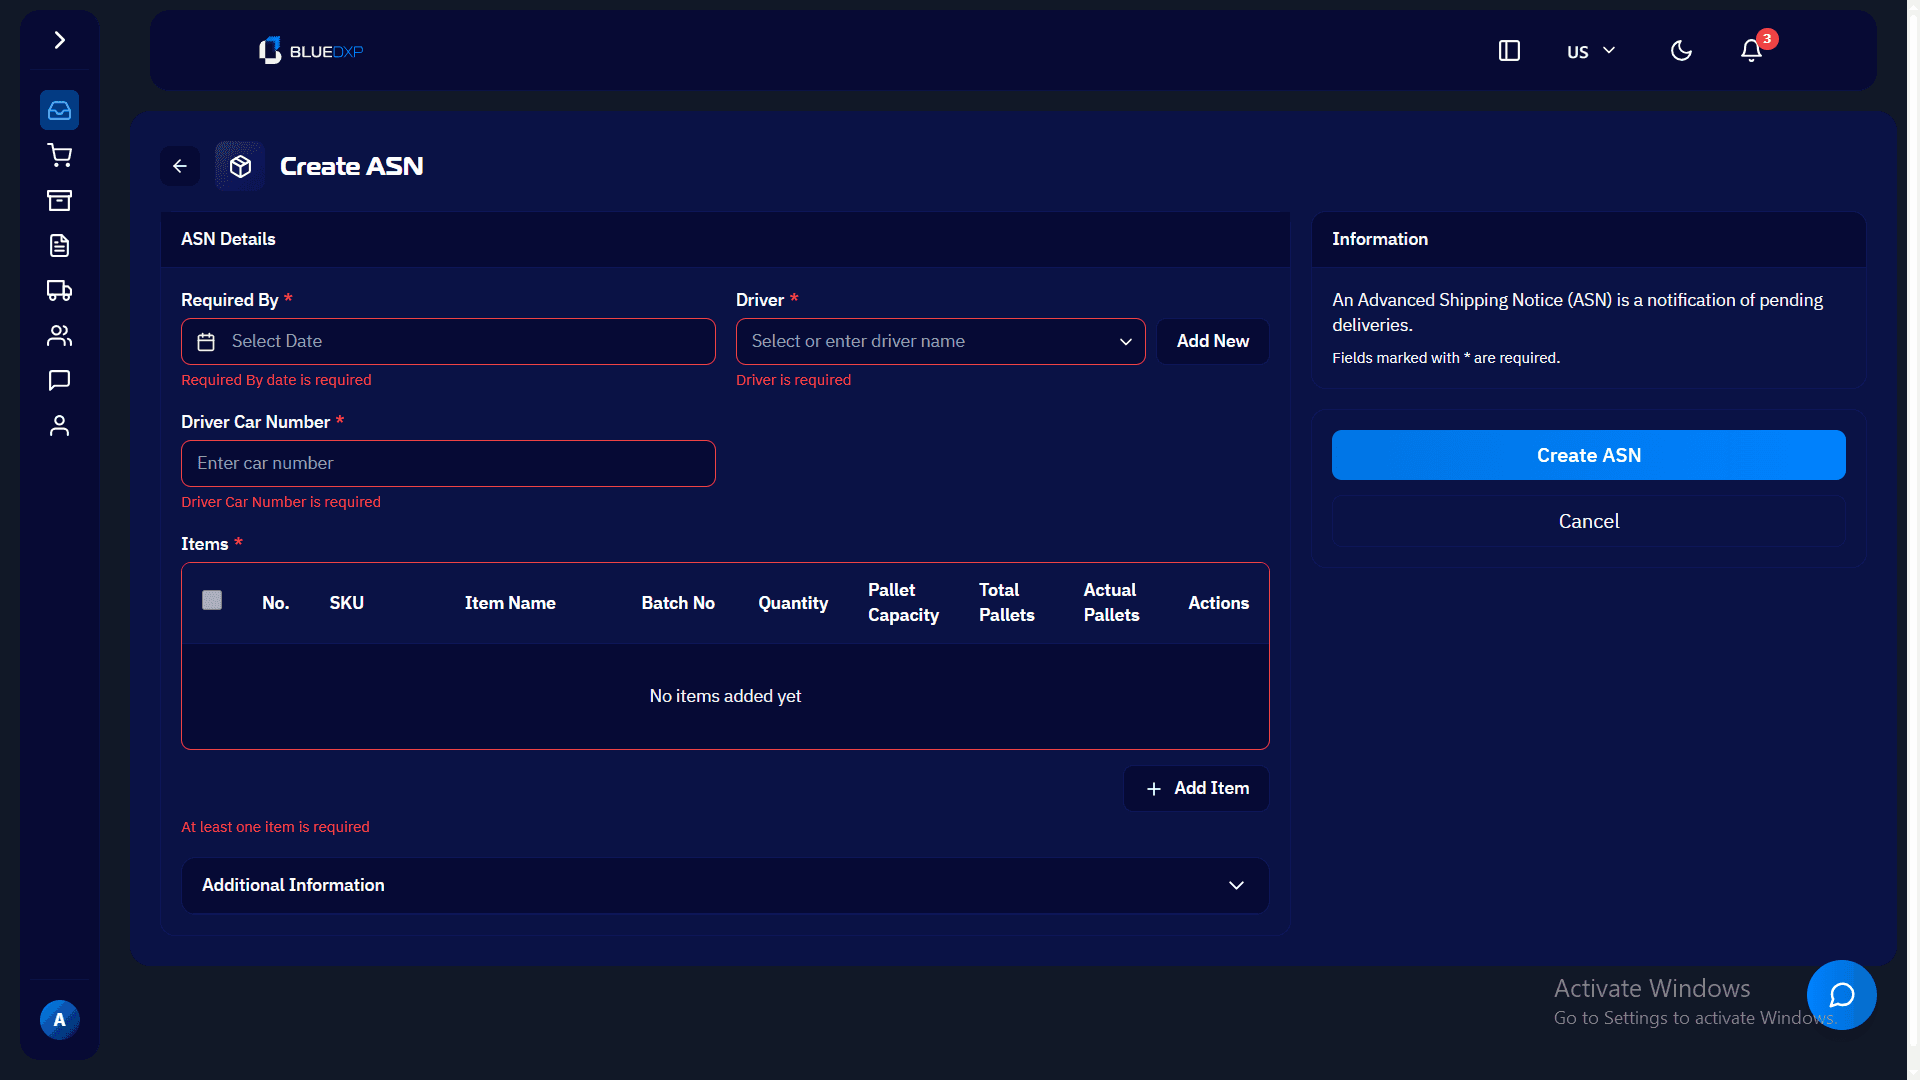Select the shopping cart icon in the sidebar
1920x1080 pixels.
pyautogui.click(x=59, y=155)
